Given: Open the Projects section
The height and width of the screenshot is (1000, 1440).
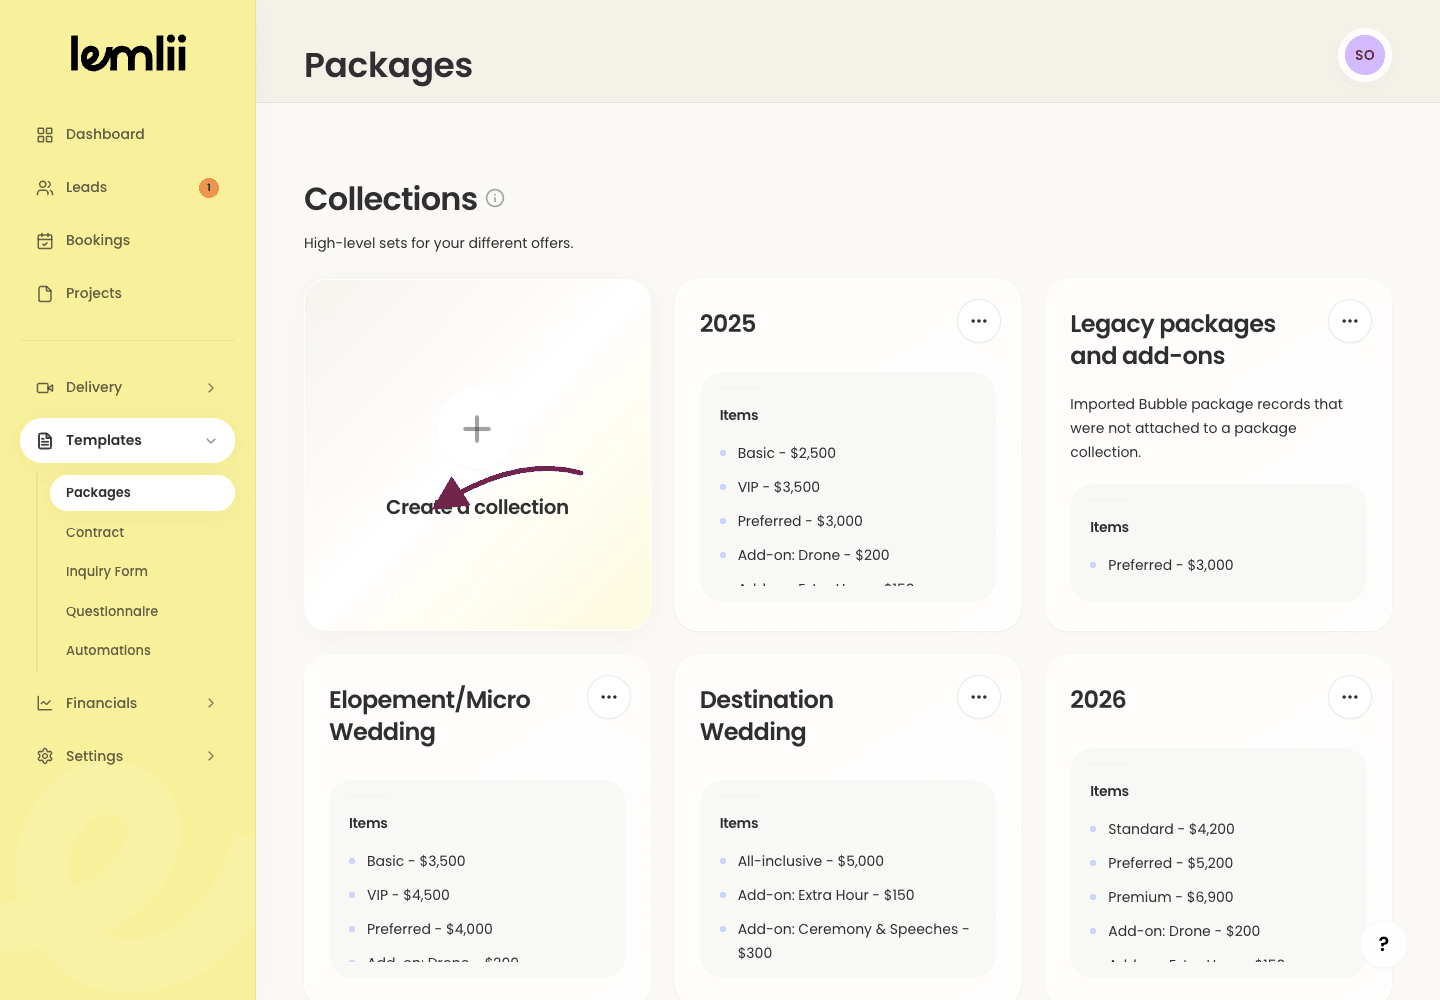Looking at the screenshot, I should point(127,293).
